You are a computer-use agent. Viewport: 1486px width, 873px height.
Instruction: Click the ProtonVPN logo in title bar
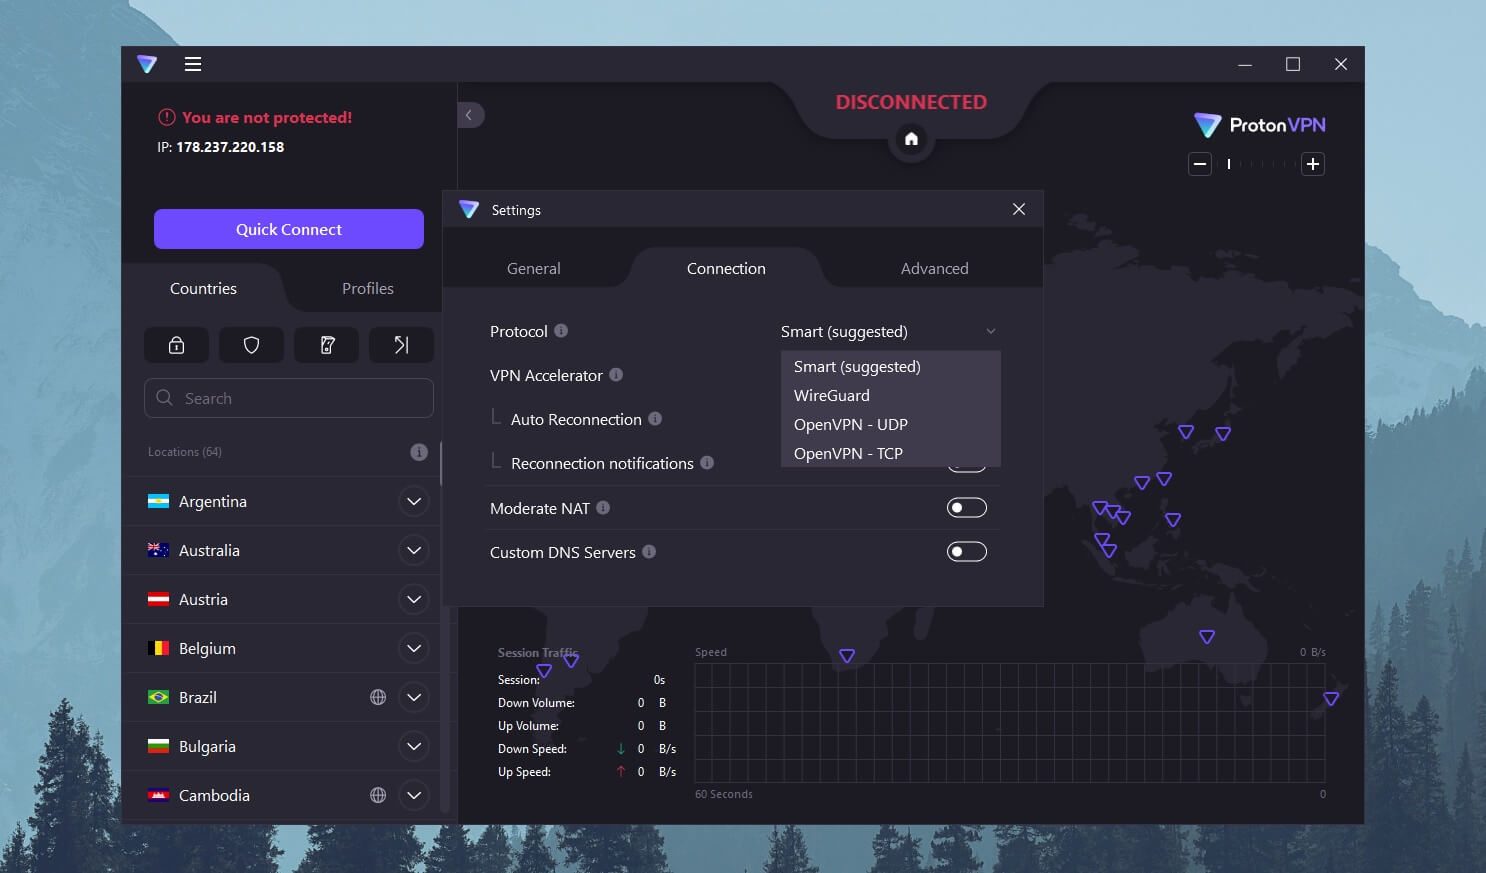click(x=147, y=64)
